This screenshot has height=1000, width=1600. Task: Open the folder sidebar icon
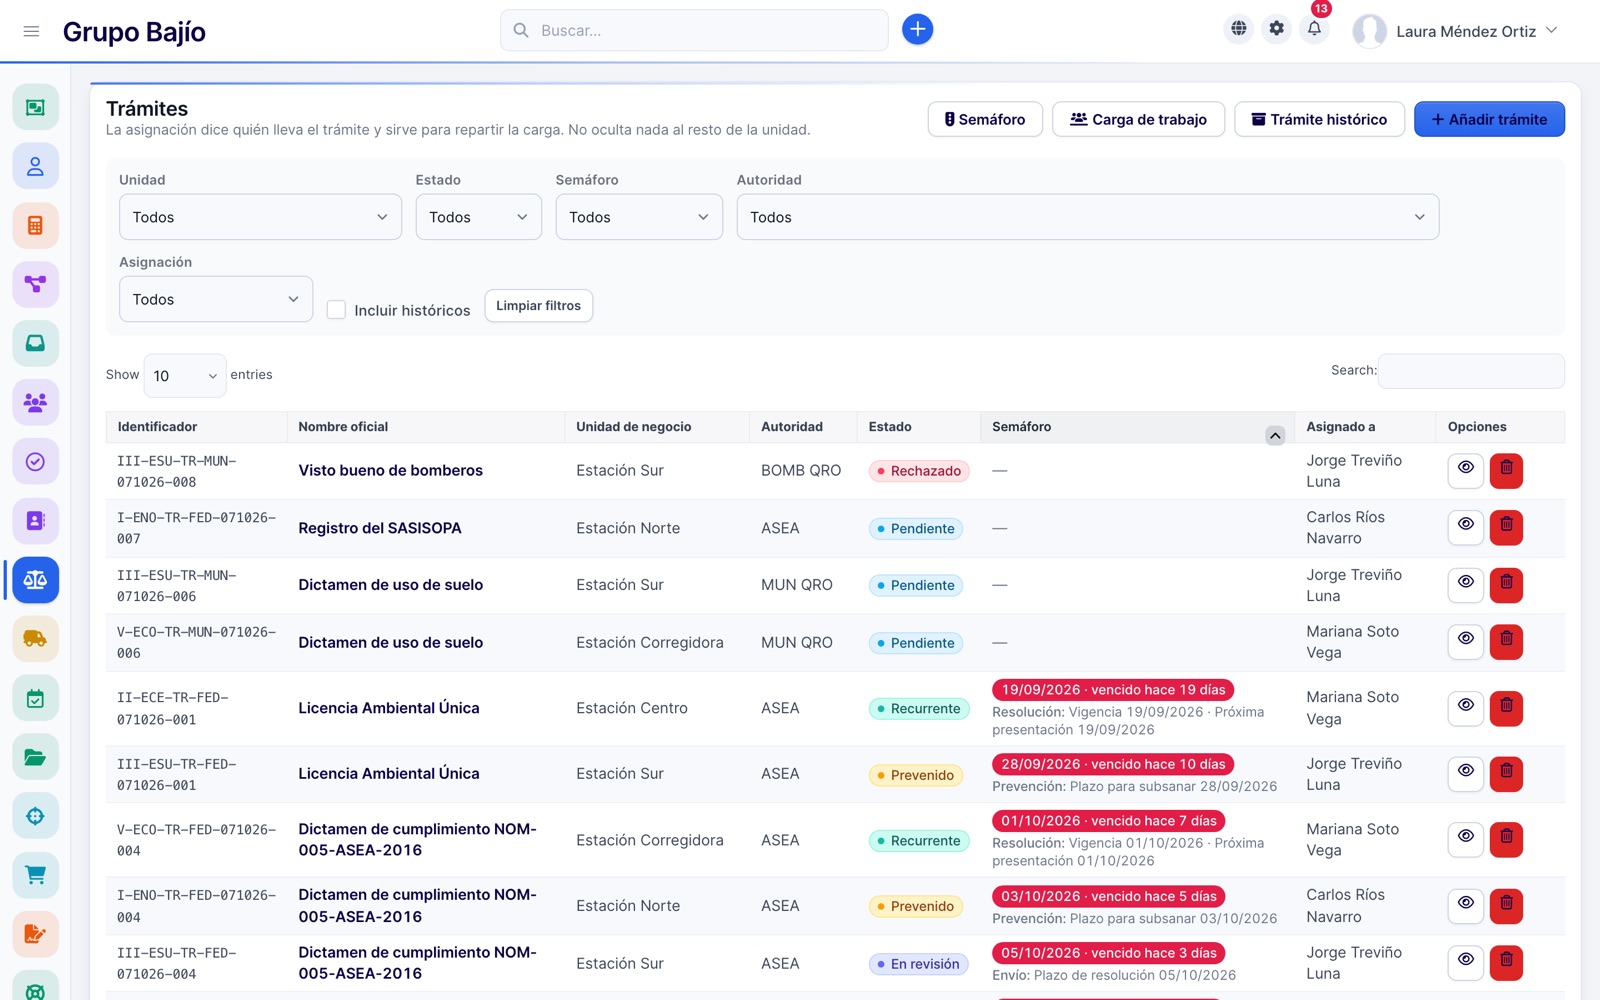coord(35,757)
